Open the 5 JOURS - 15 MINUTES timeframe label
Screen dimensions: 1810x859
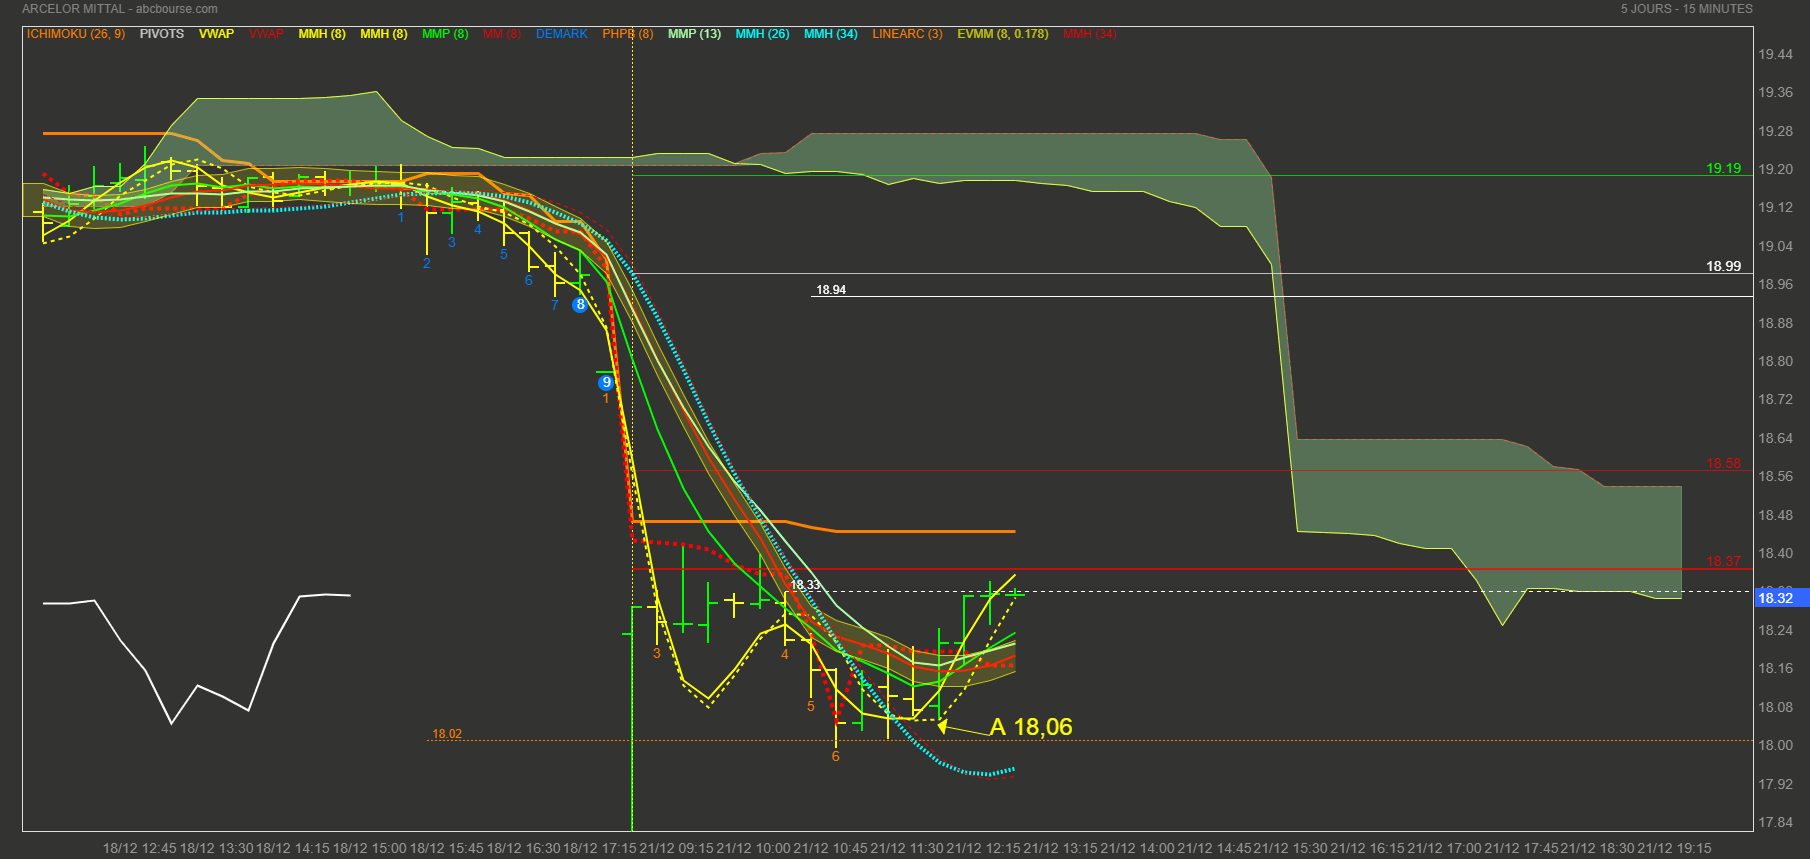pos(1686,9)
